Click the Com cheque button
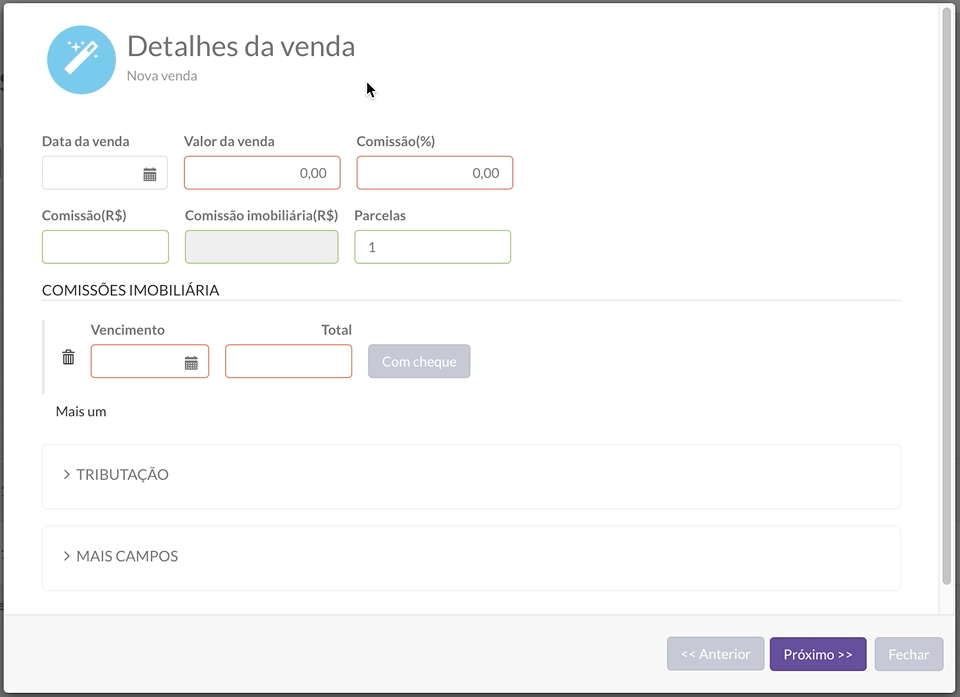The width and height of the screenshot is (960, 697). coord(419,362)
